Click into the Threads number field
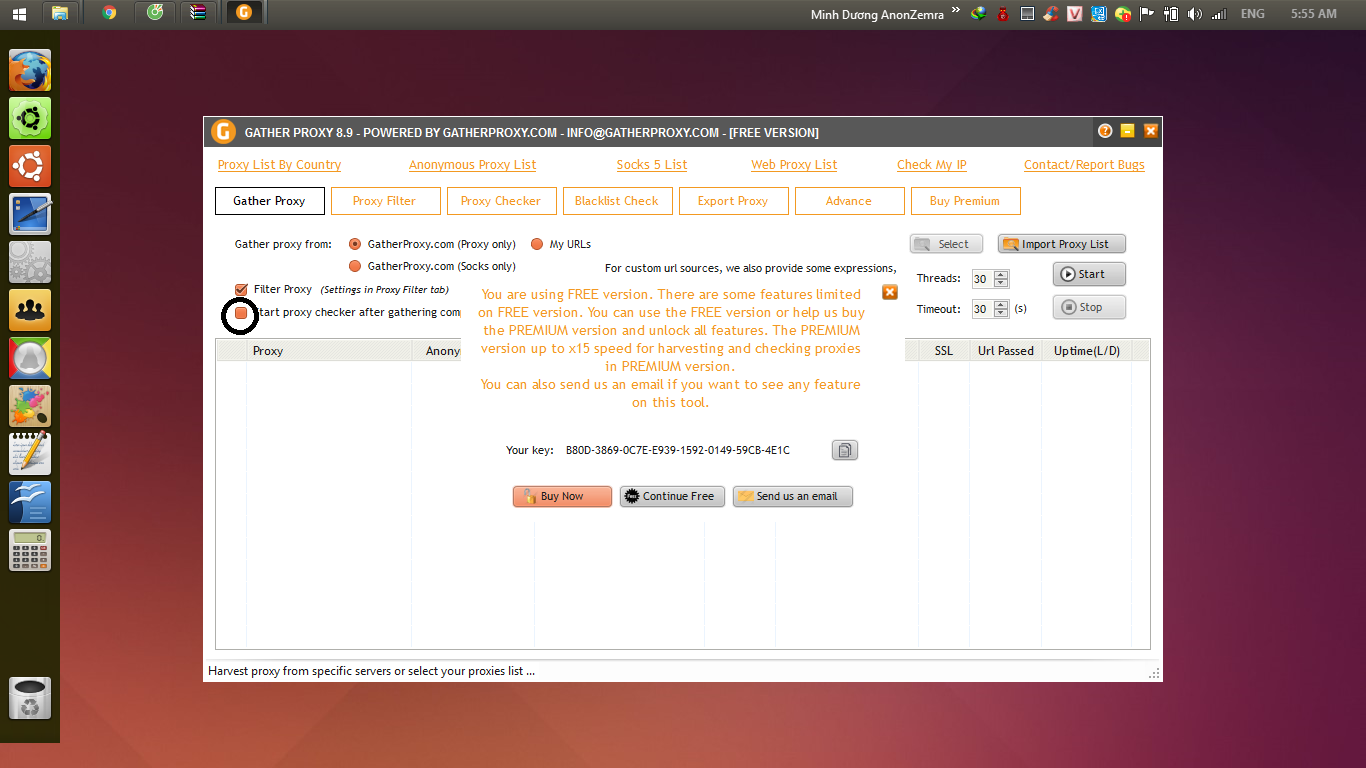 (984, 279)
